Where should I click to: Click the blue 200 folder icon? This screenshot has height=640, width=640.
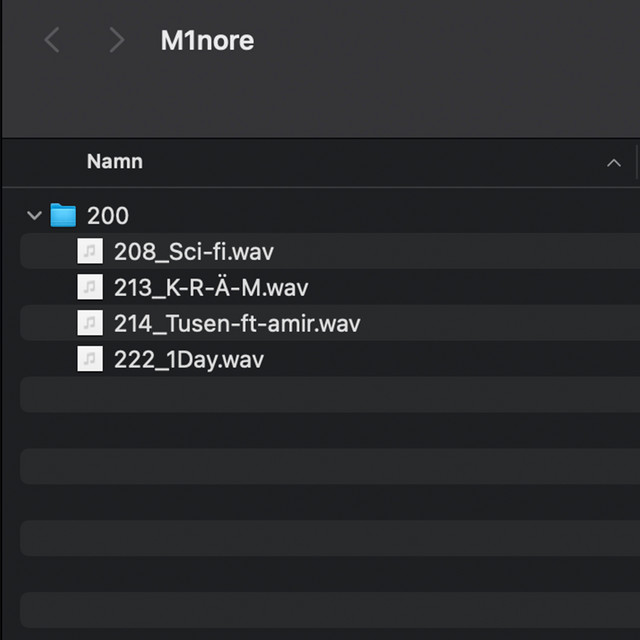pos(63,215)
